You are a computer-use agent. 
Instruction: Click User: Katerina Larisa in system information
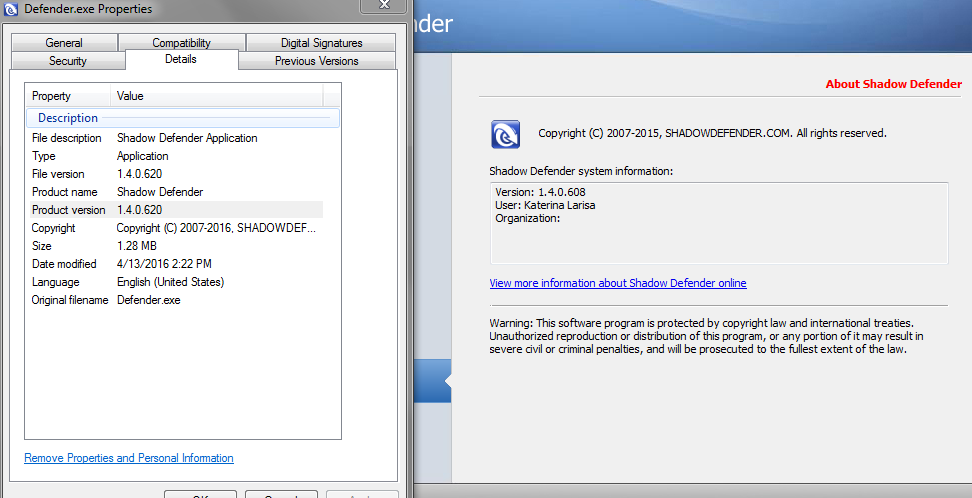546,205
